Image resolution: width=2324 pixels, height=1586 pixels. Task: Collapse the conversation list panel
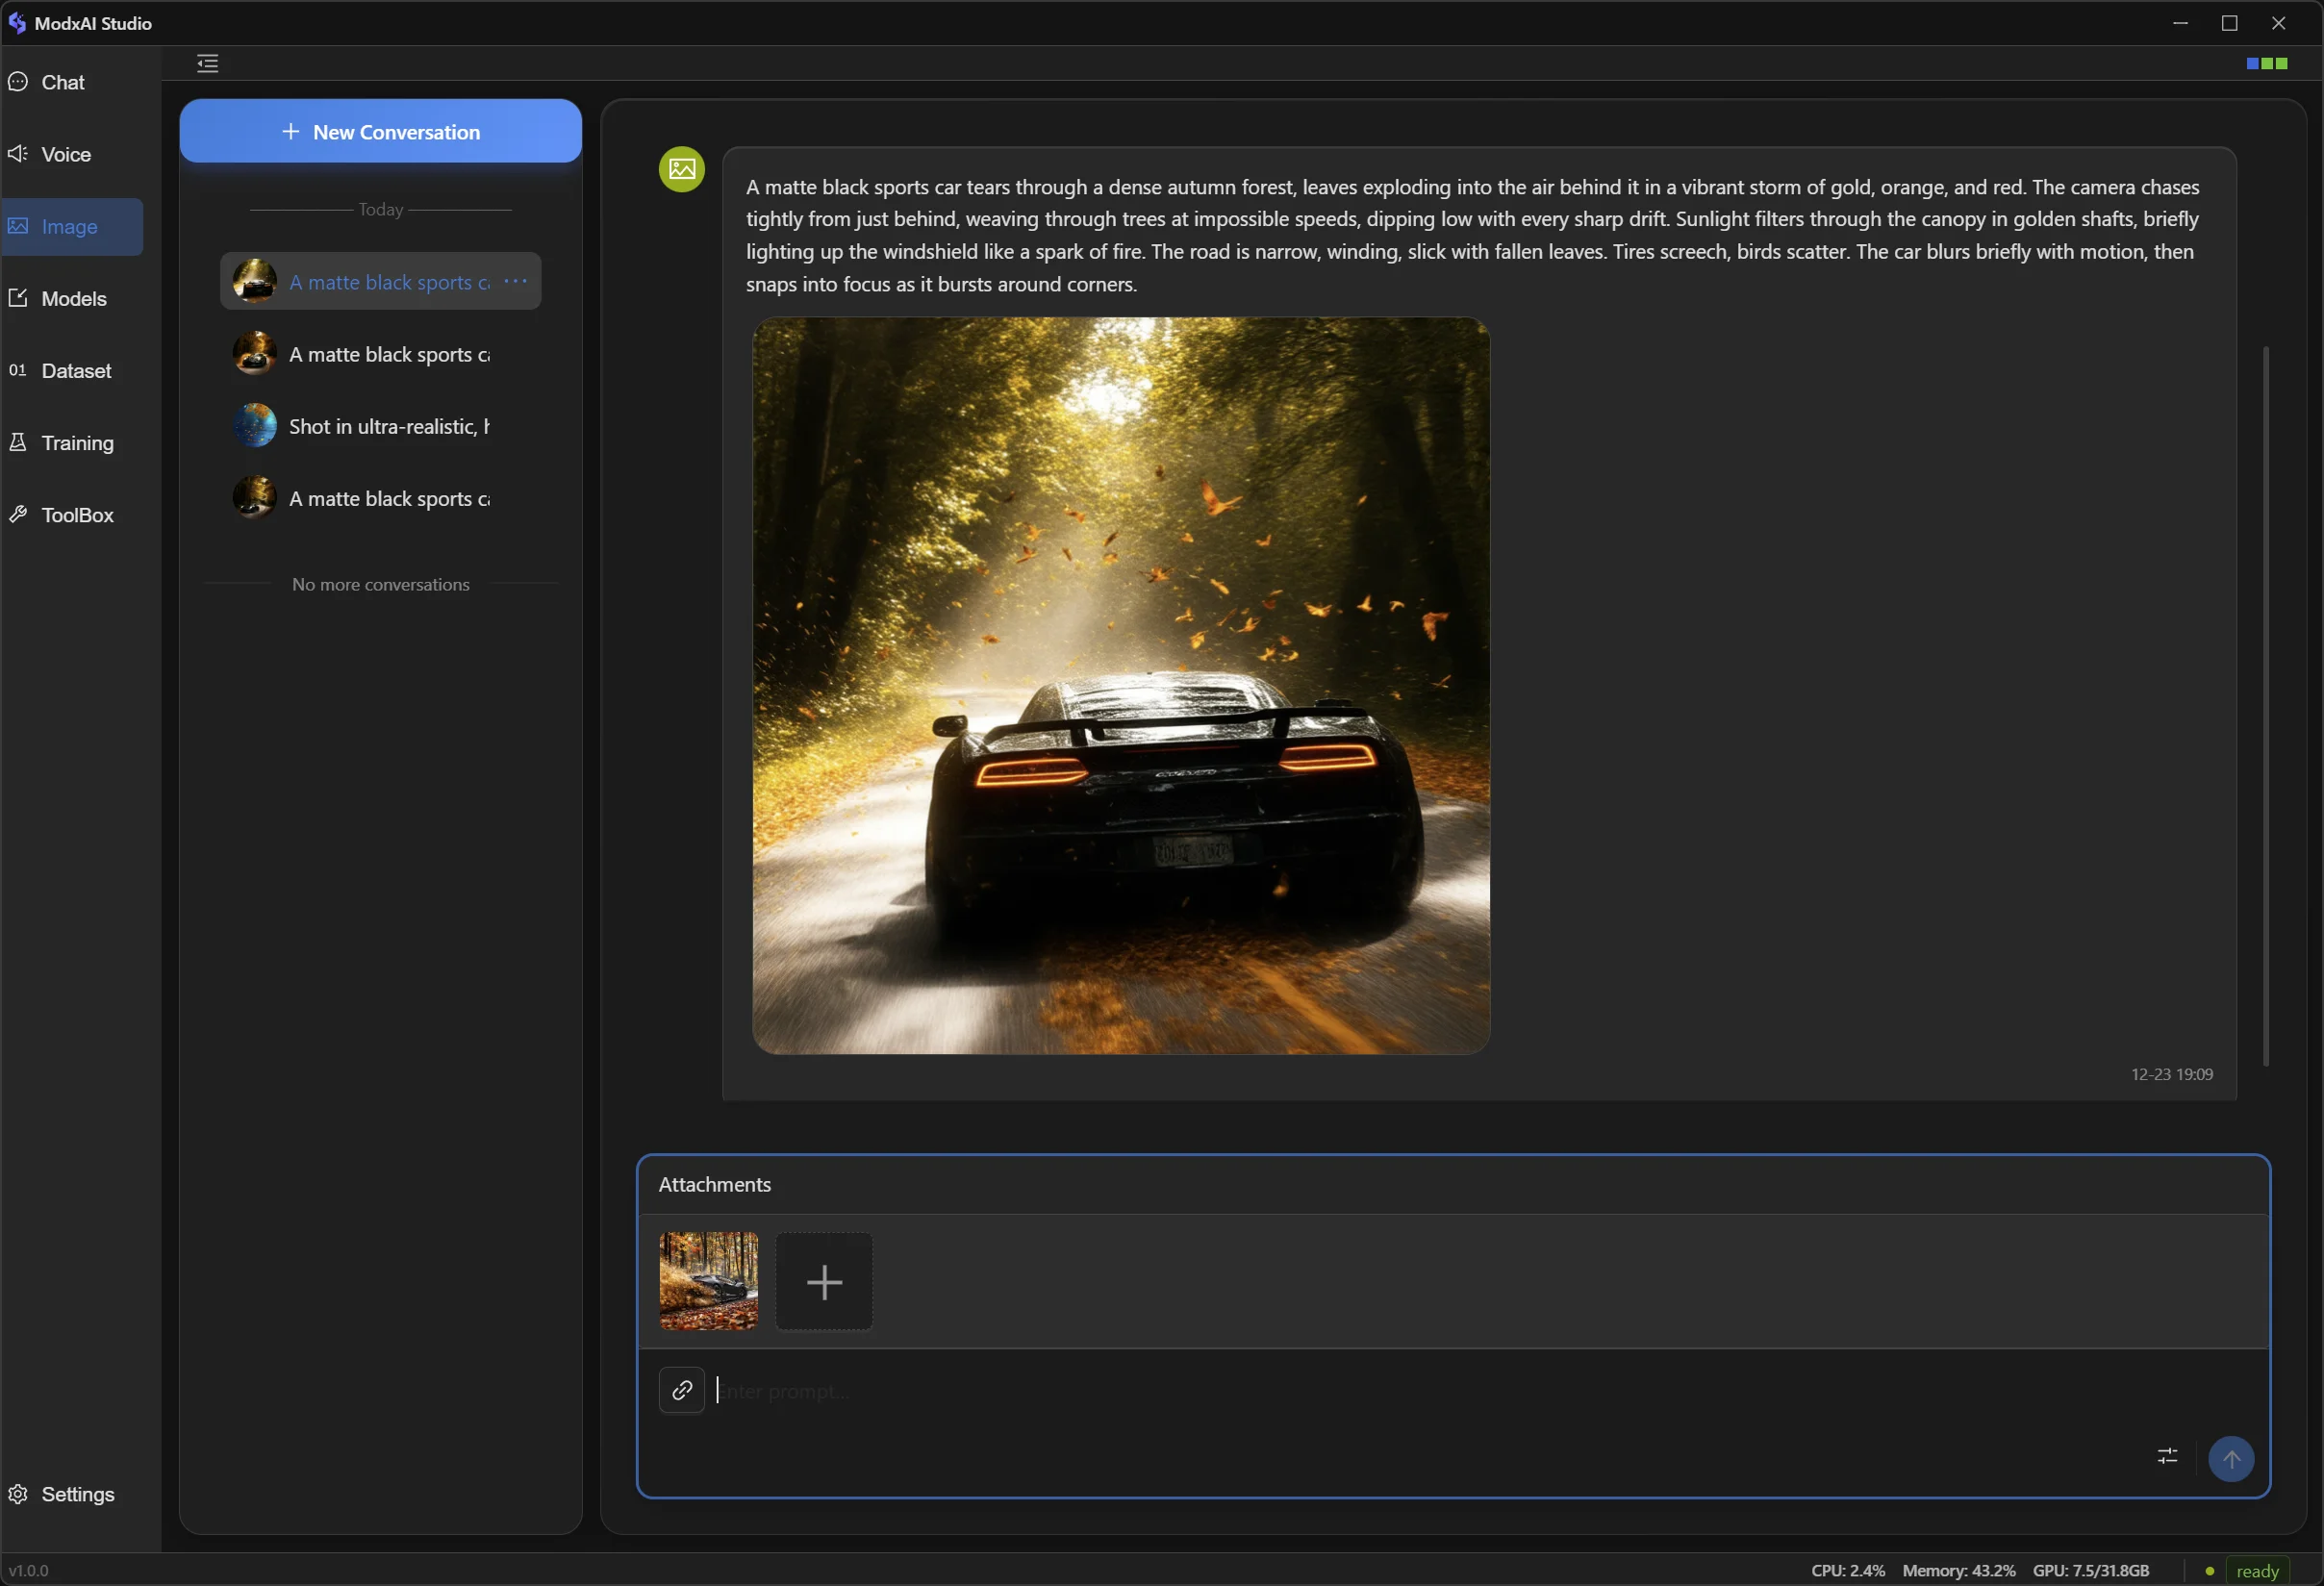pos(207,63)
